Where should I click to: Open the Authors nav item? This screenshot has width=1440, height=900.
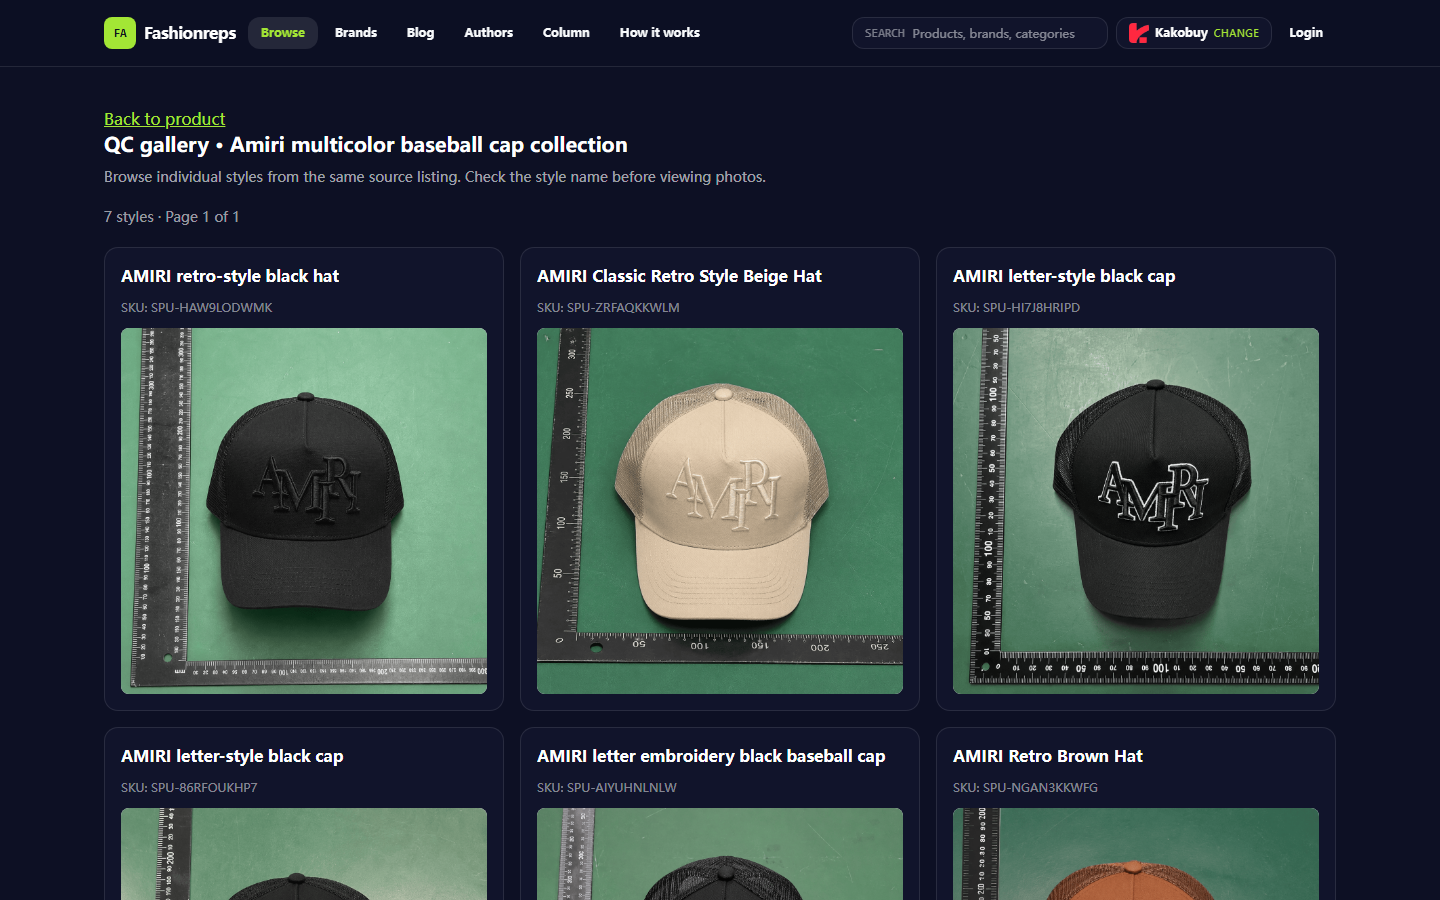(x=488, y=33)
